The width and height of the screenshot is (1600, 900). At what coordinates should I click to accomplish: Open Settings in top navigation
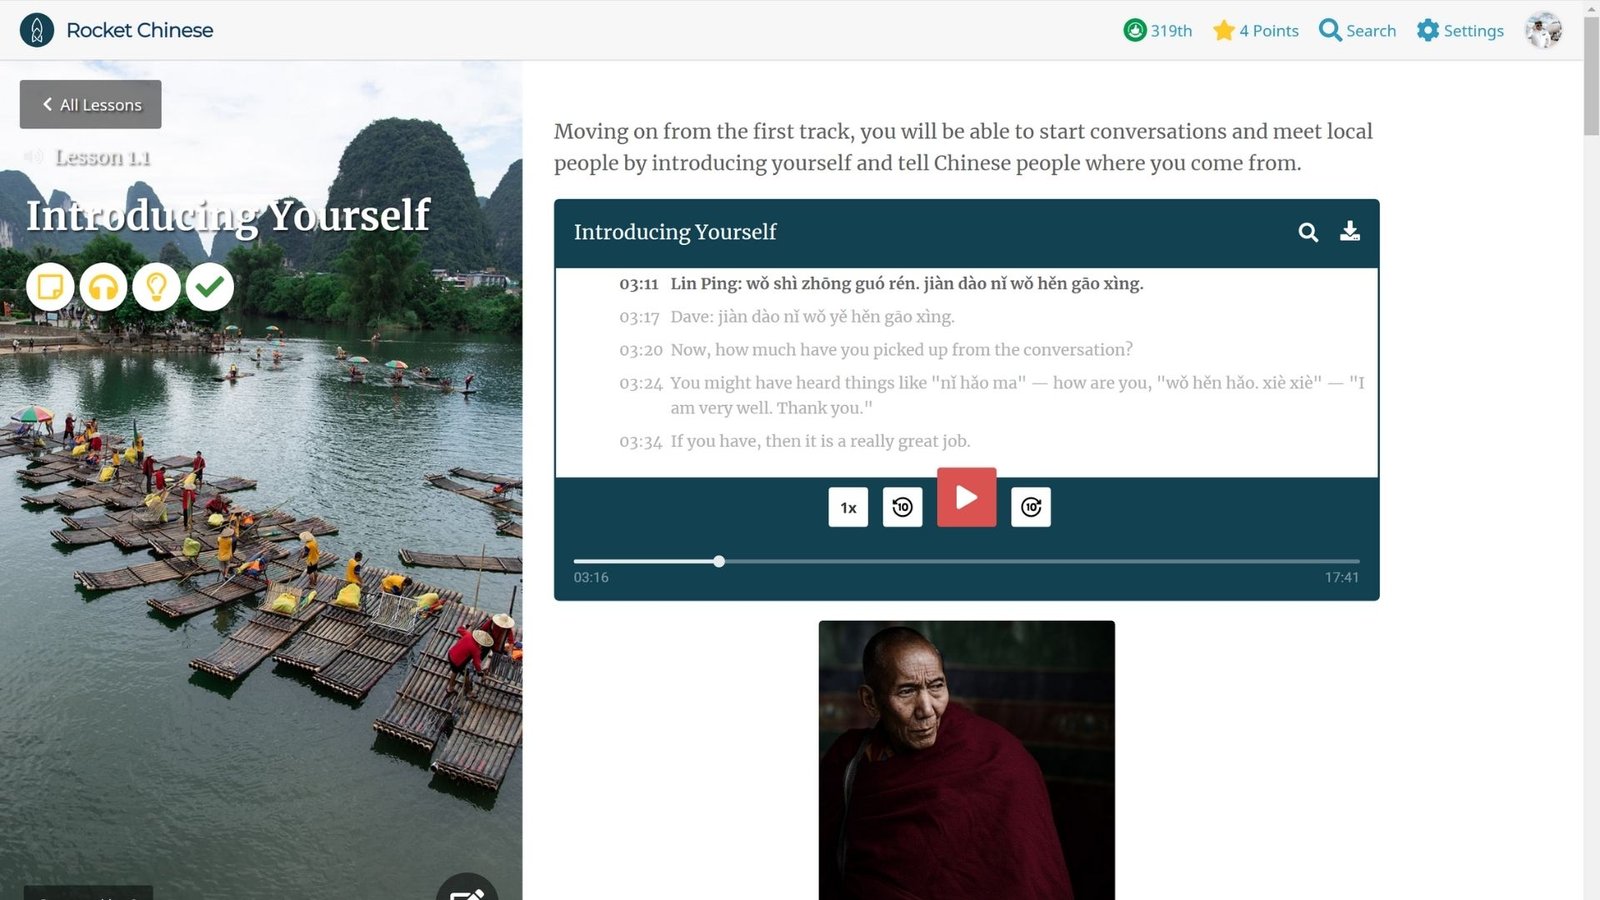click(1460, 30)
